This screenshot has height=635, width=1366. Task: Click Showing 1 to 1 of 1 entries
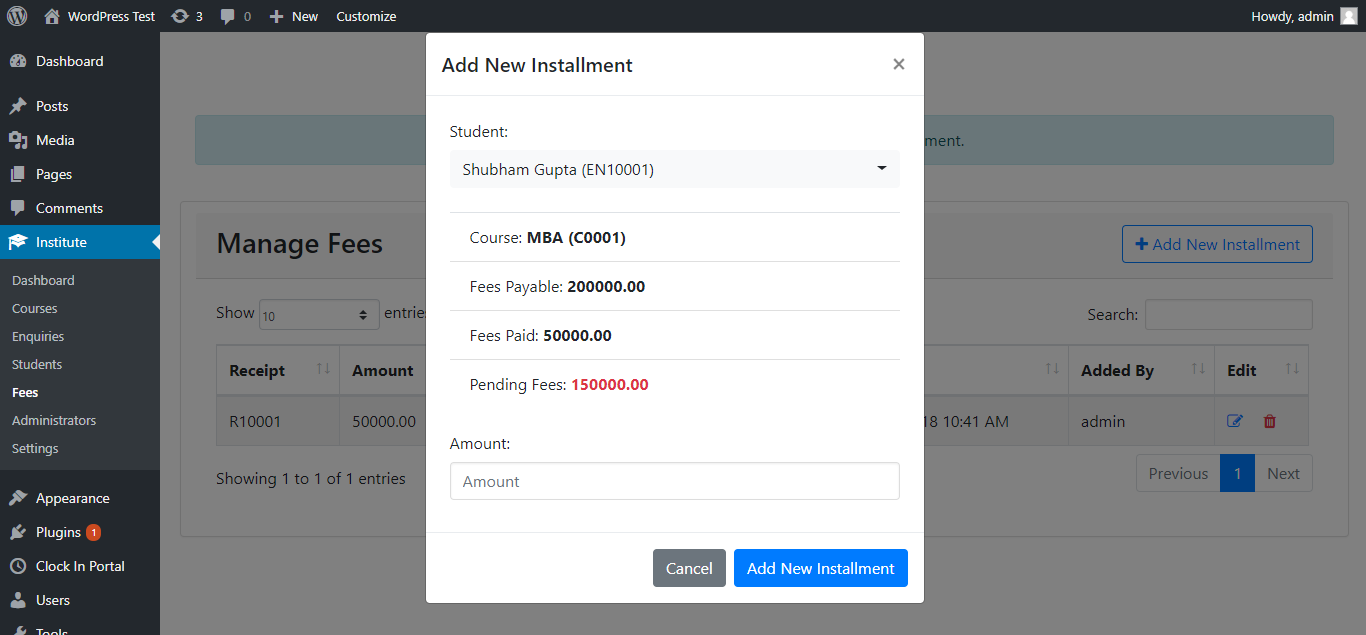coord(311,478)
